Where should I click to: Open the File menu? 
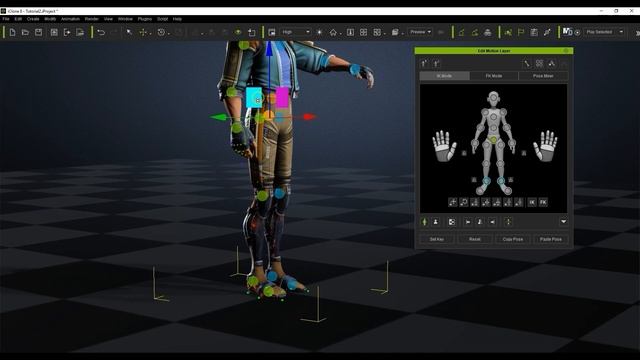pos(6,19)
